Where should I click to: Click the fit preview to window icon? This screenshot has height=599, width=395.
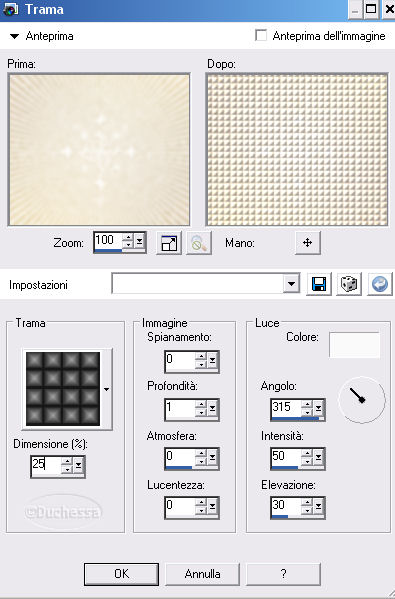point(169,243)
